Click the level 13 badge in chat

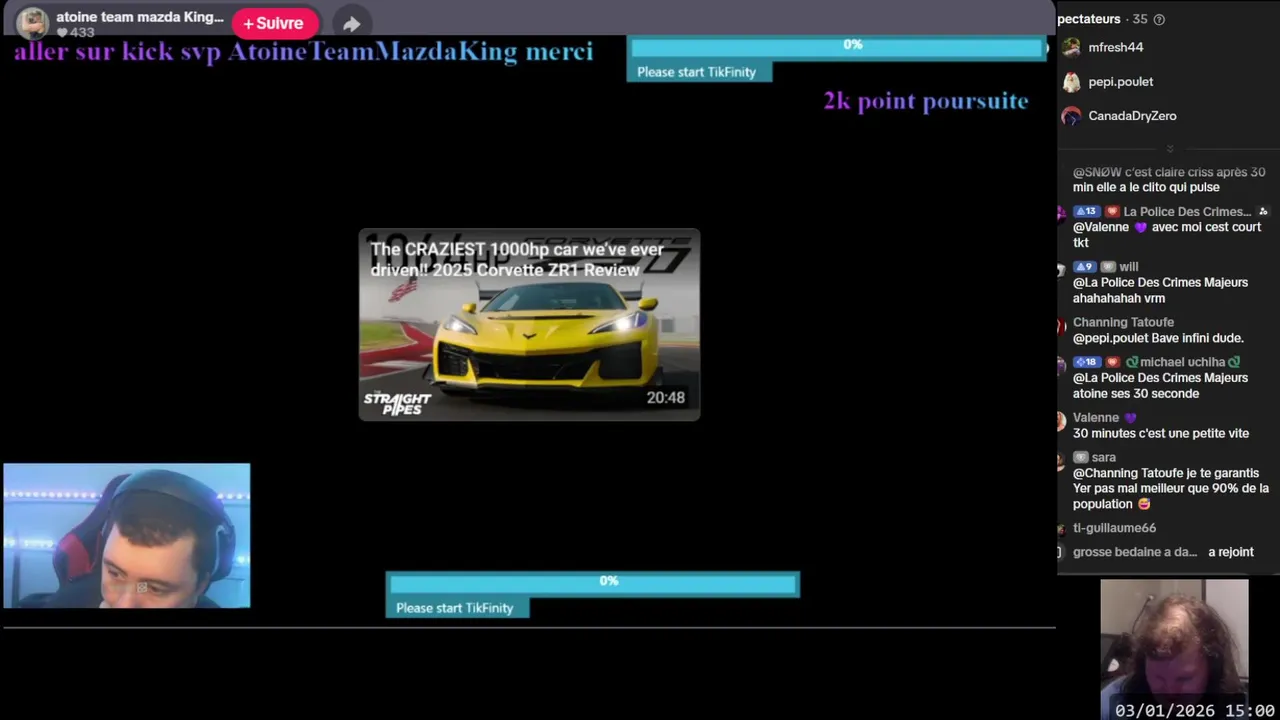coord(1086,212)
